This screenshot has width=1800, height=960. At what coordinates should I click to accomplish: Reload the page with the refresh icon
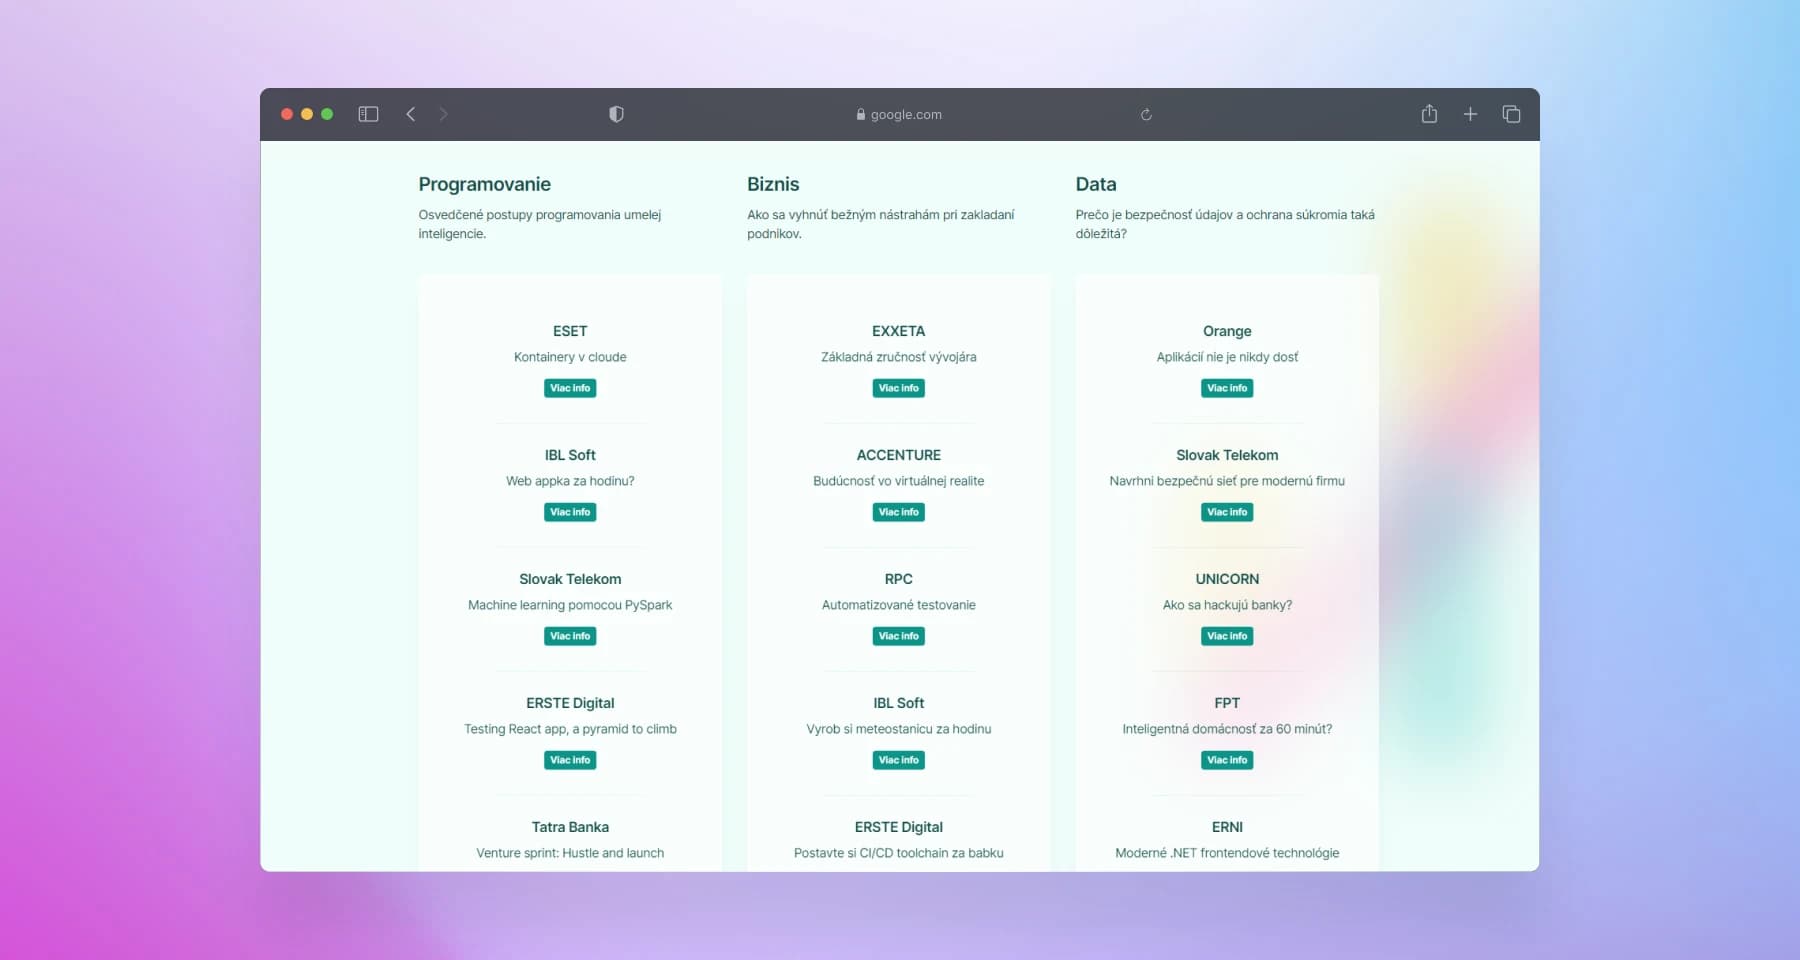pyautogui.click(x=1146, y=114)
